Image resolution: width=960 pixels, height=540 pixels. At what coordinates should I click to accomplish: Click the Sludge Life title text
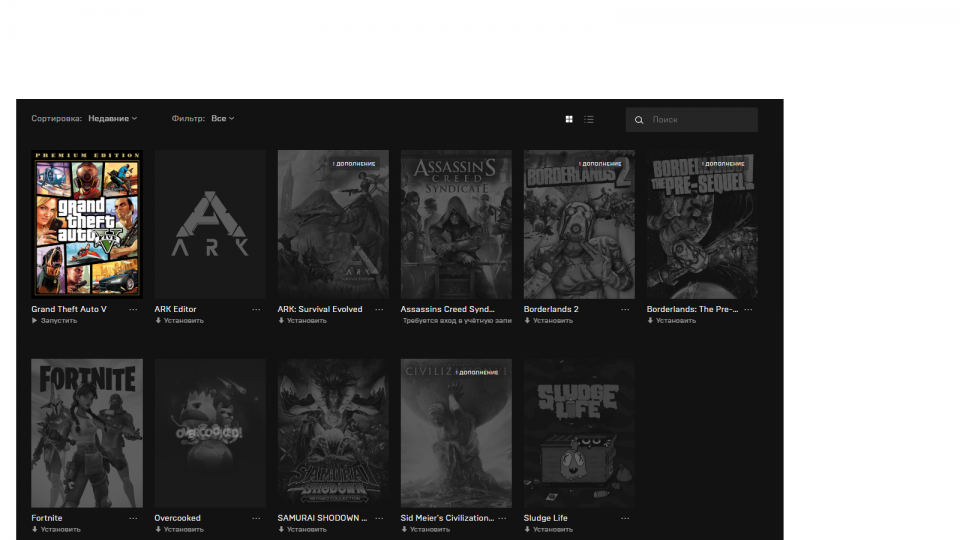click(x=546, y=518)
